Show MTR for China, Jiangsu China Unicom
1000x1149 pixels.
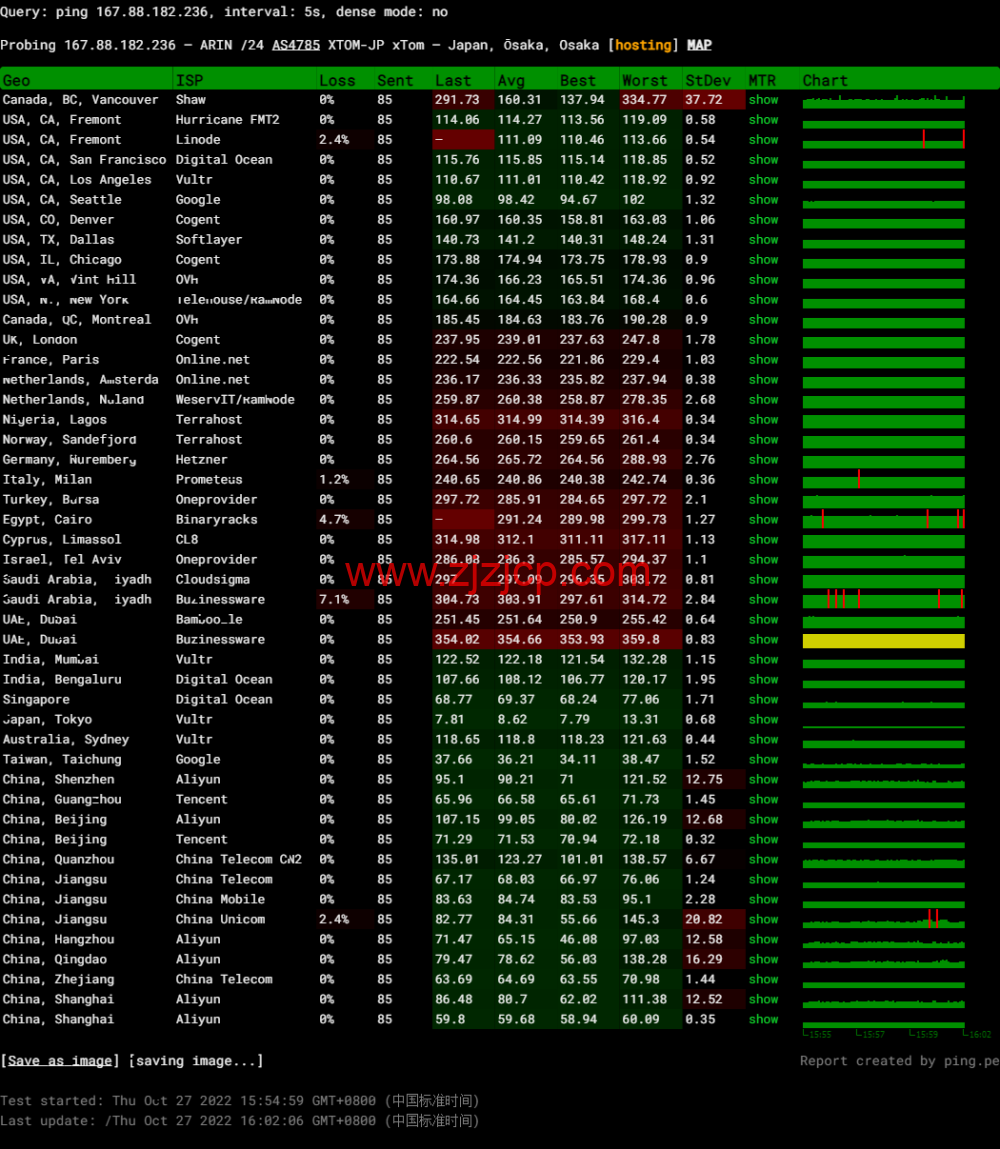click(763, 920)
